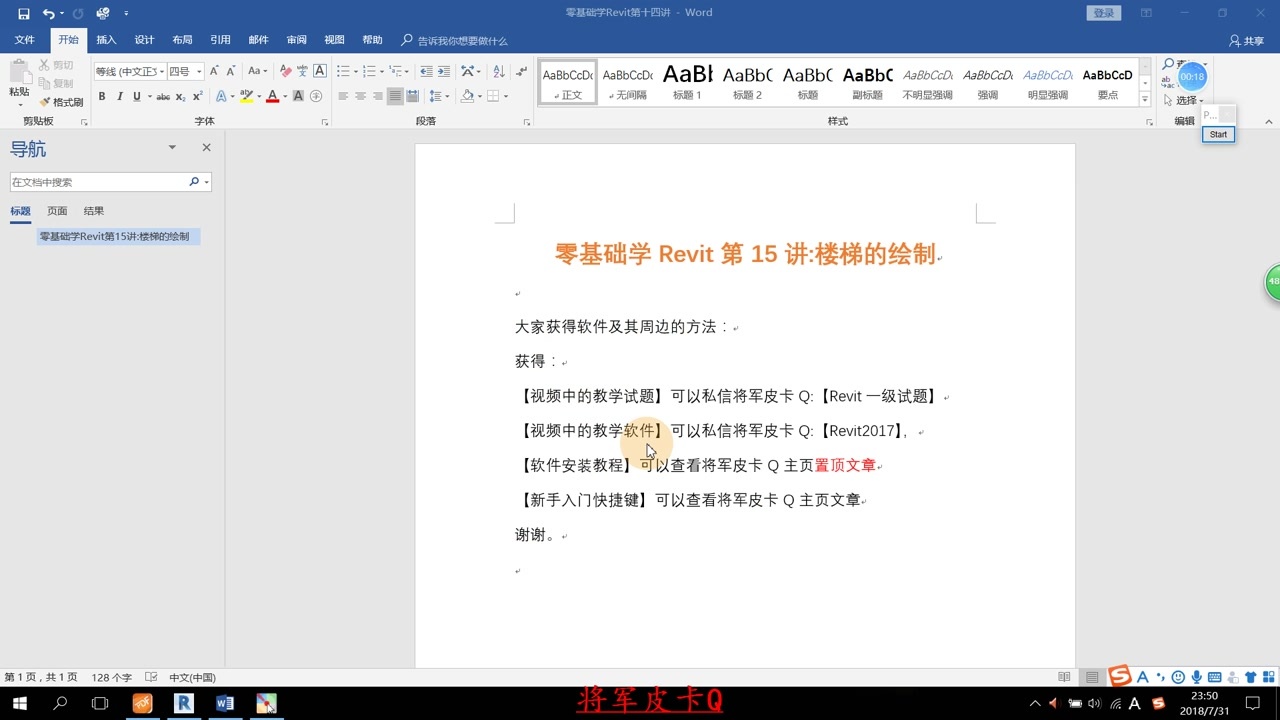Screen dimensions: 1280x720
Task: Click the Character Border (A in box) icon
Action: tap(320, 71)
